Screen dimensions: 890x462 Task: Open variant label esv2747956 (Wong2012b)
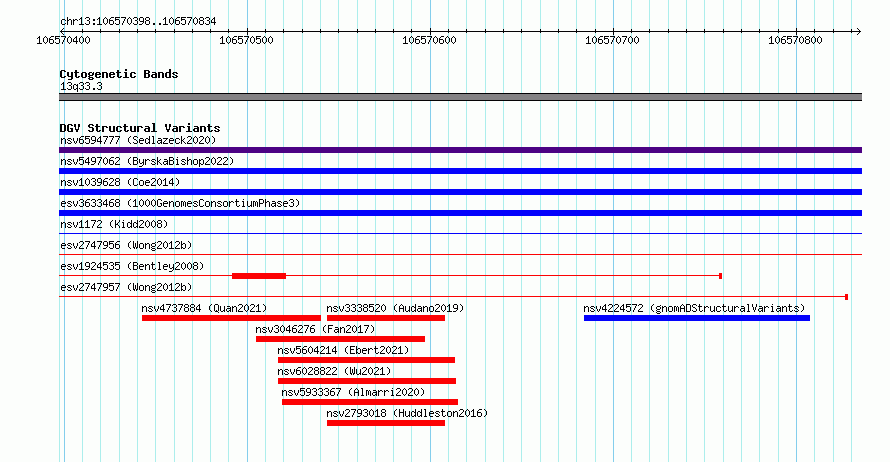coord(126,245)
